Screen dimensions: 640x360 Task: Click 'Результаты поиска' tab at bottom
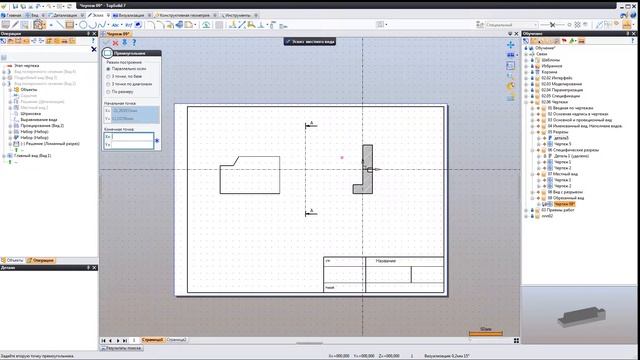121,348
